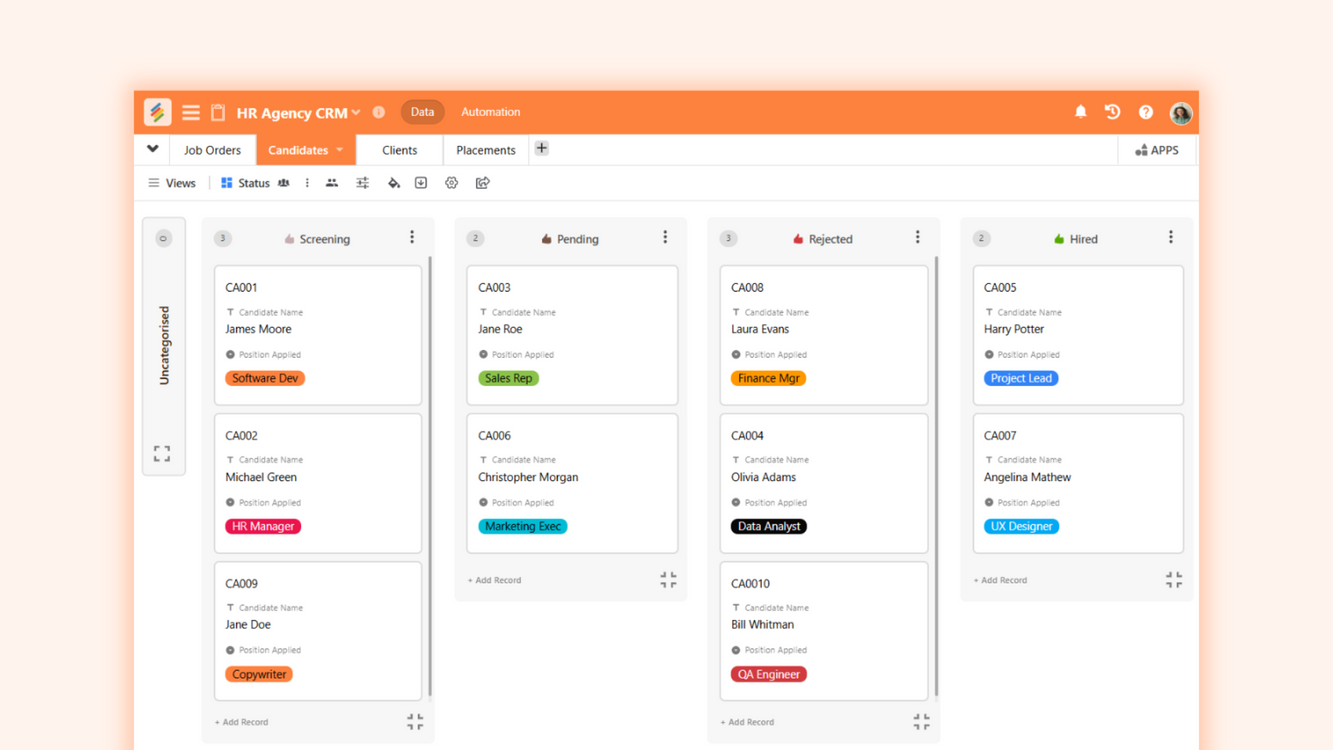1333x750 pixels.
Task: Switch to the Clients tab
Action: click(x=399, y=150)
